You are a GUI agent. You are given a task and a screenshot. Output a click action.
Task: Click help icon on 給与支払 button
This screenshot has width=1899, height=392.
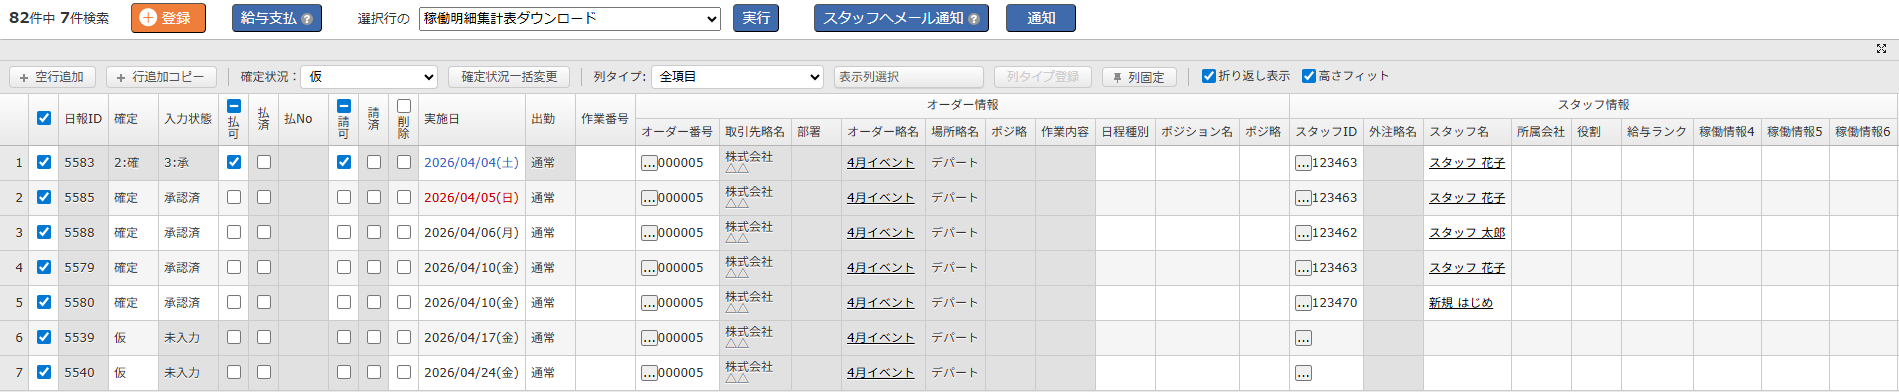coord(306,19)
